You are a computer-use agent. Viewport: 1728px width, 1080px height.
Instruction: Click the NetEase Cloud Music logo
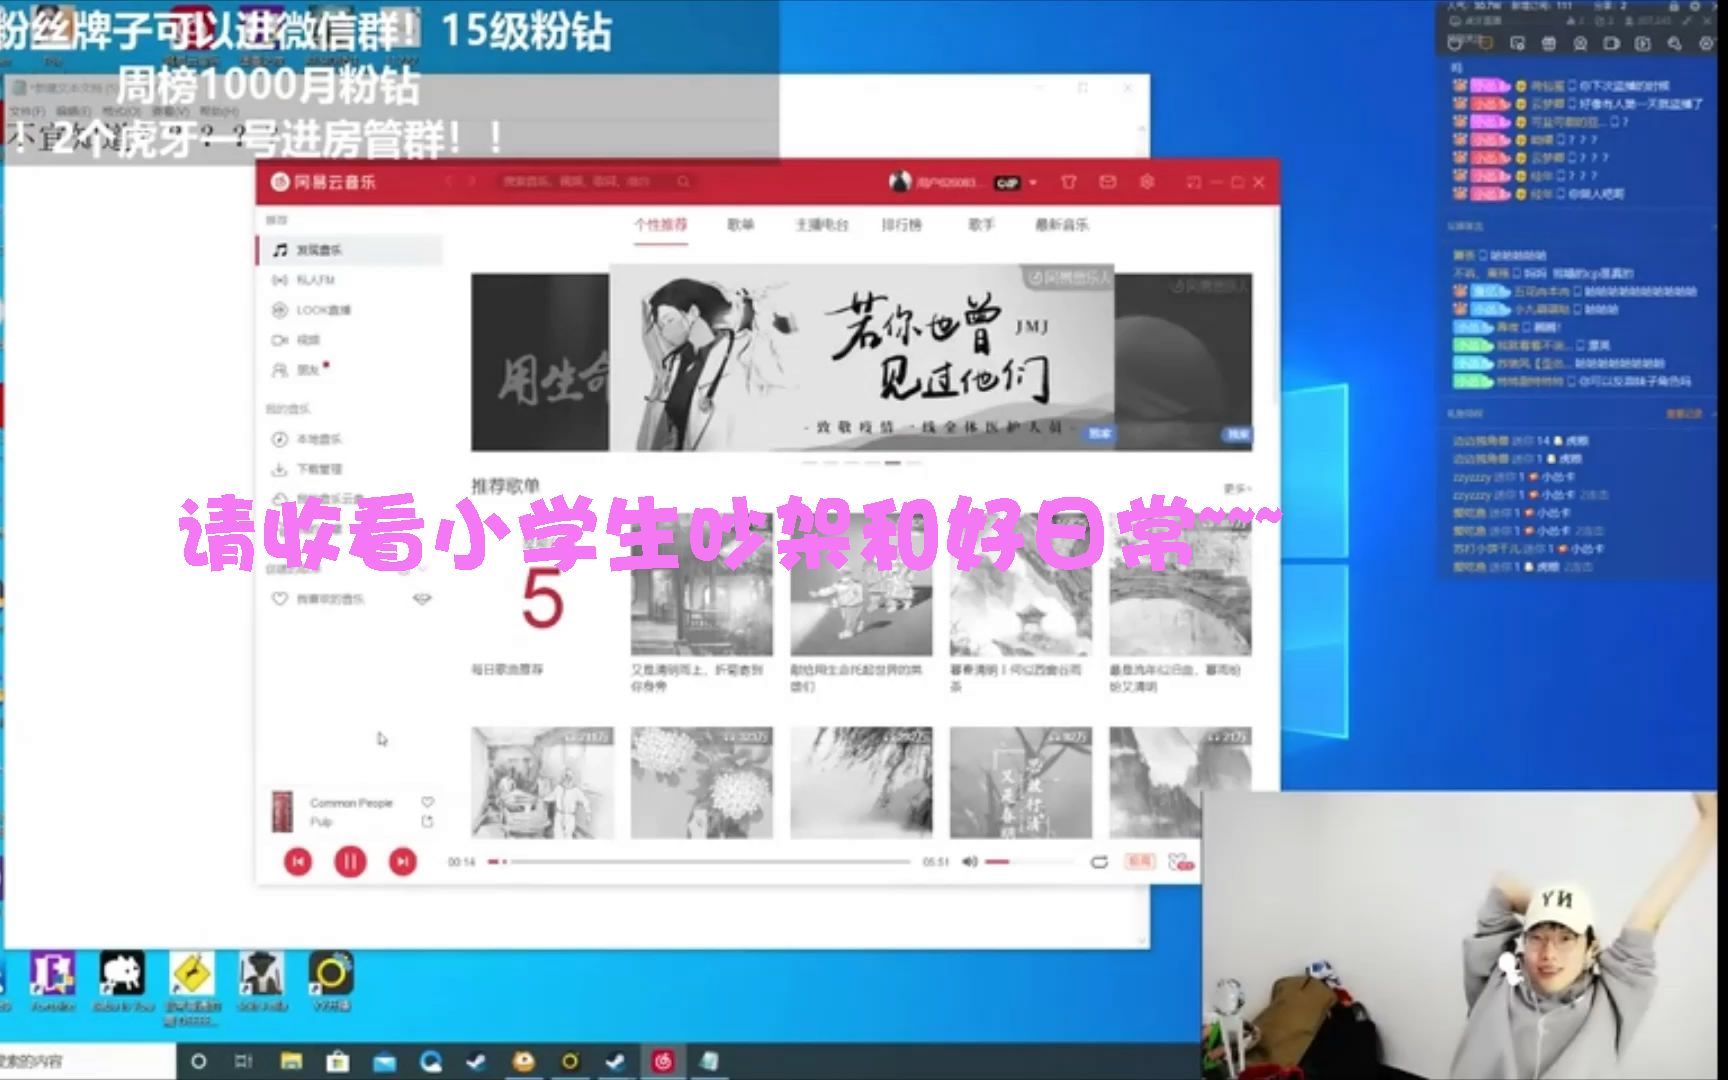323,182
